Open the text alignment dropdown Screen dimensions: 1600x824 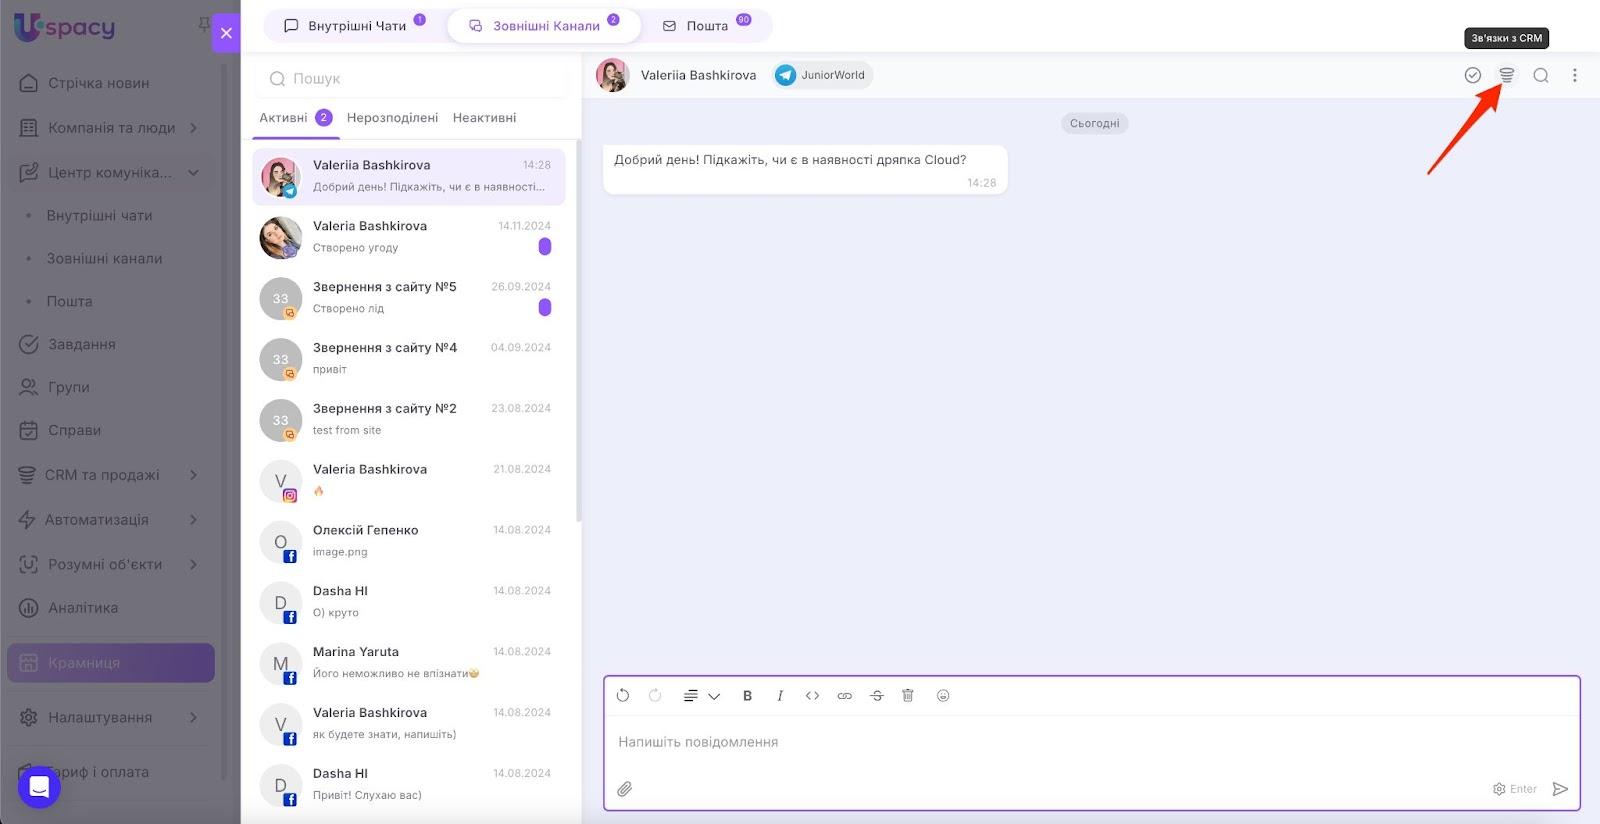[x=701, y=696]
